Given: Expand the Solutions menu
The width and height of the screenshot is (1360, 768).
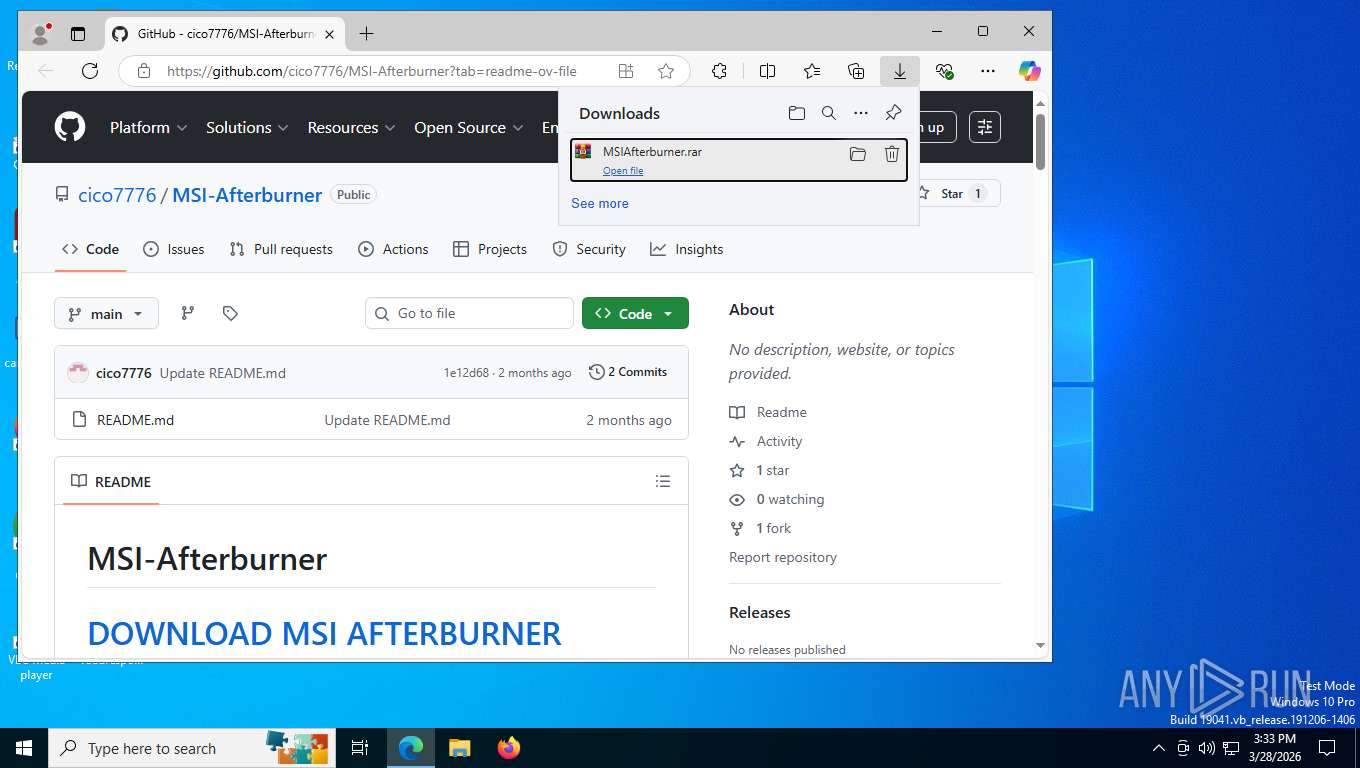Looking at the screenshot, I should (x=247, y=127).
